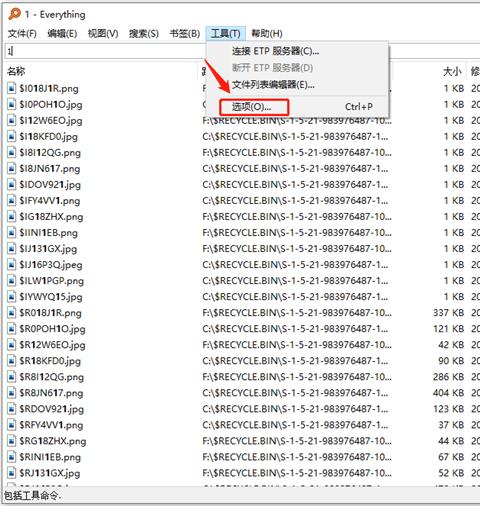This screenshot has width=480, height=506.
Task: Select file name $I8I12QG.png
Action: tap(50, 153)
